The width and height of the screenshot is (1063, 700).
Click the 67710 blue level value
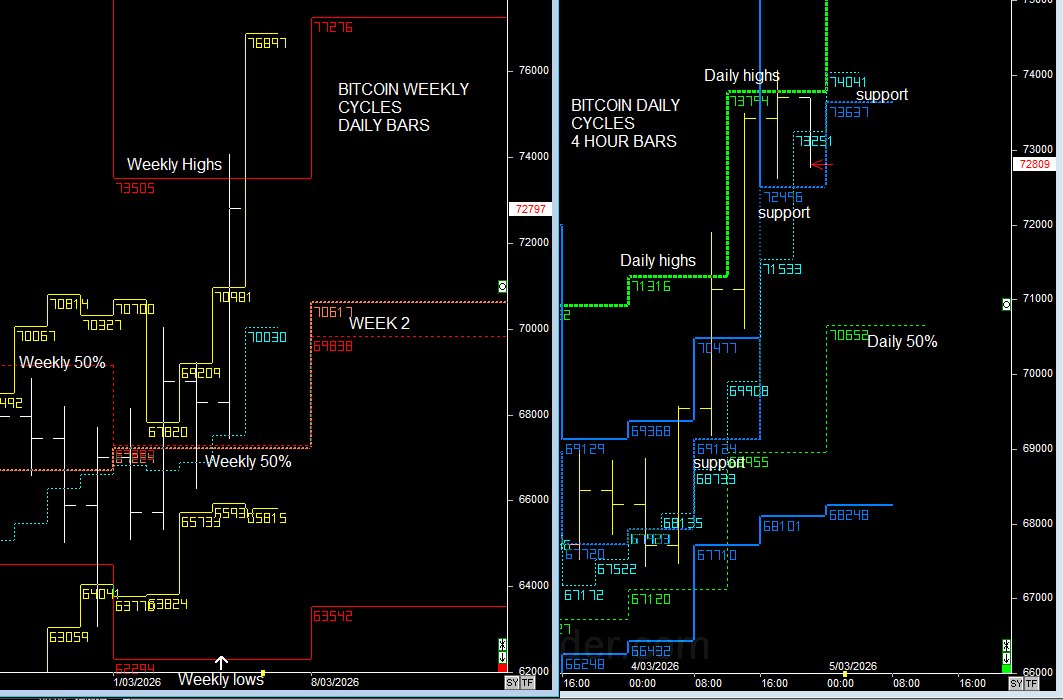click(x=717, y=555)
